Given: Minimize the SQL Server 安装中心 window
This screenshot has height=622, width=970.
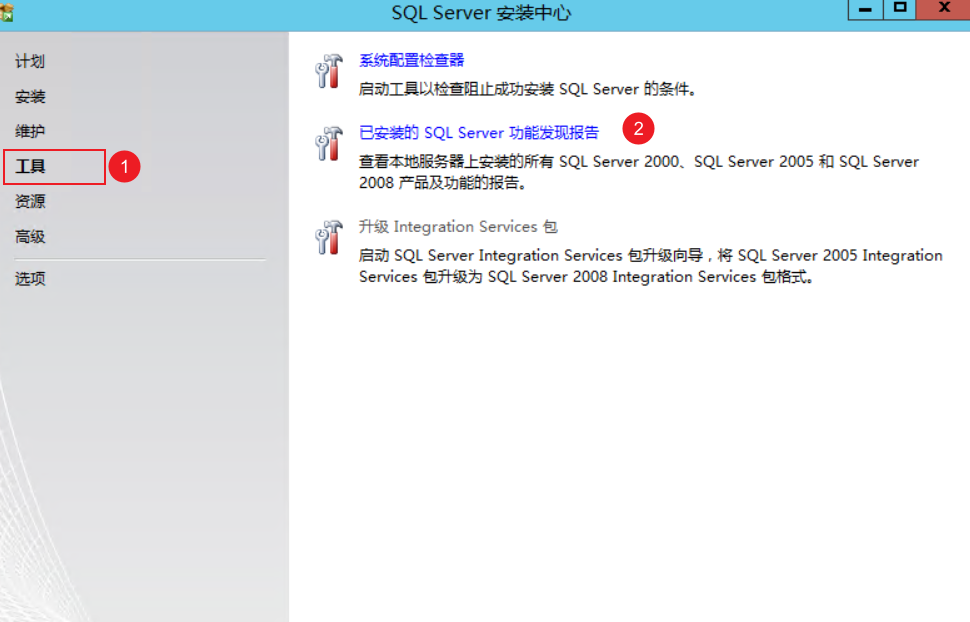Looking at the screenshot, I should (865, 9).
